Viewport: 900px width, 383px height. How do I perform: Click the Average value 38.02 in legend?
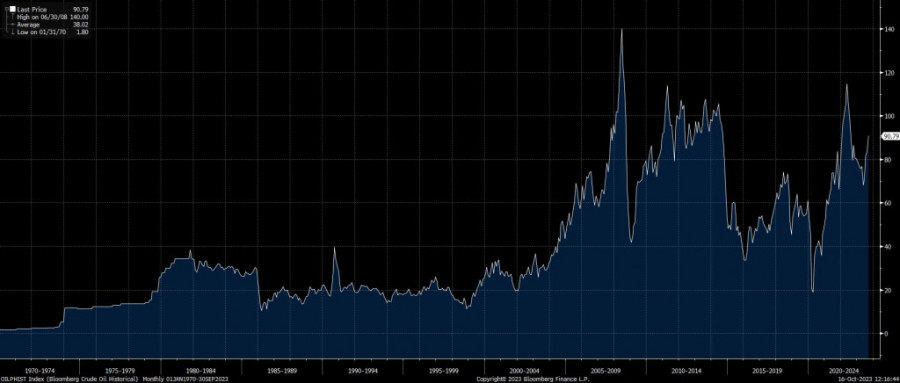pos(80,24)
